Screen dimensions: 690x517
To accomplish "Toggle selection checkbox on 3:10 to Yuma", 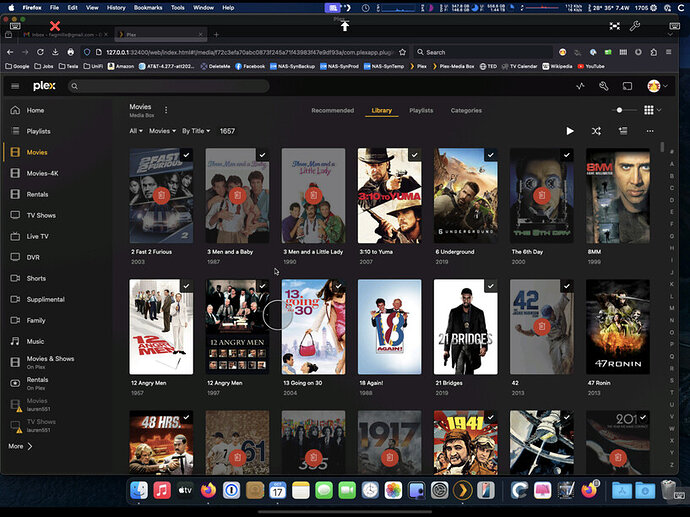I will tap(415, 155).
